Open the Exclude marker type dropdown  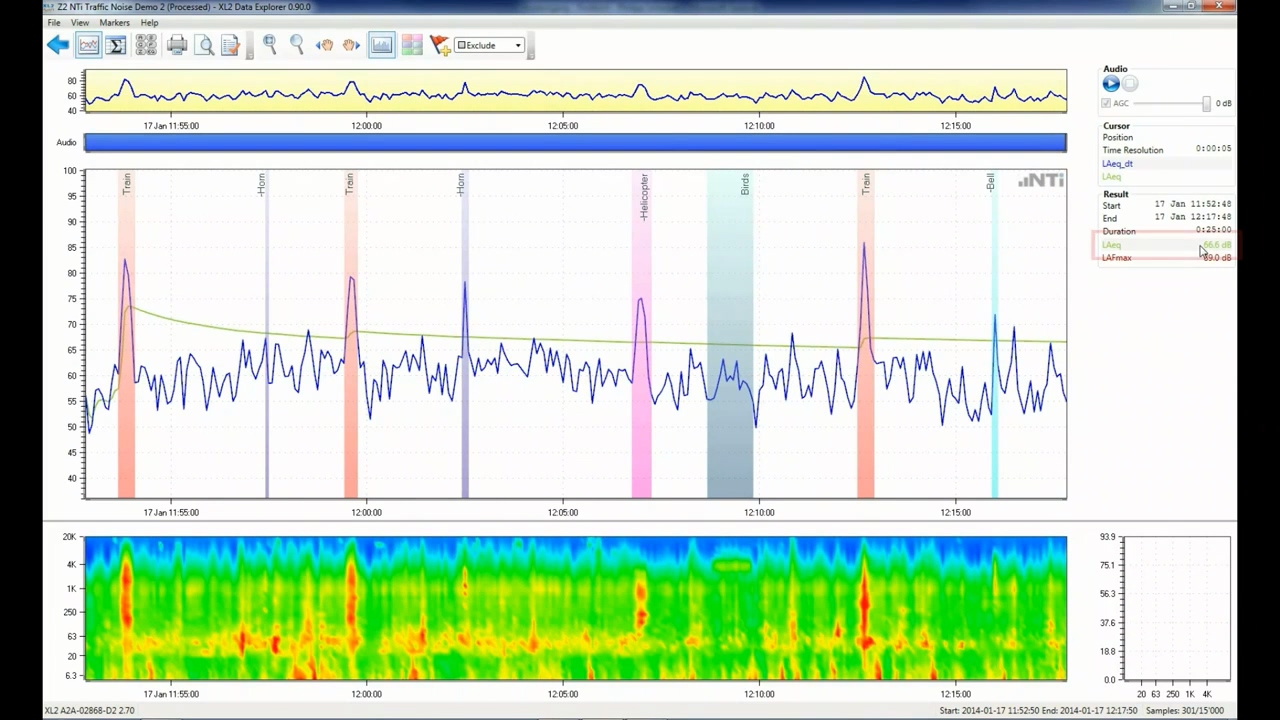tap(490, 45)
